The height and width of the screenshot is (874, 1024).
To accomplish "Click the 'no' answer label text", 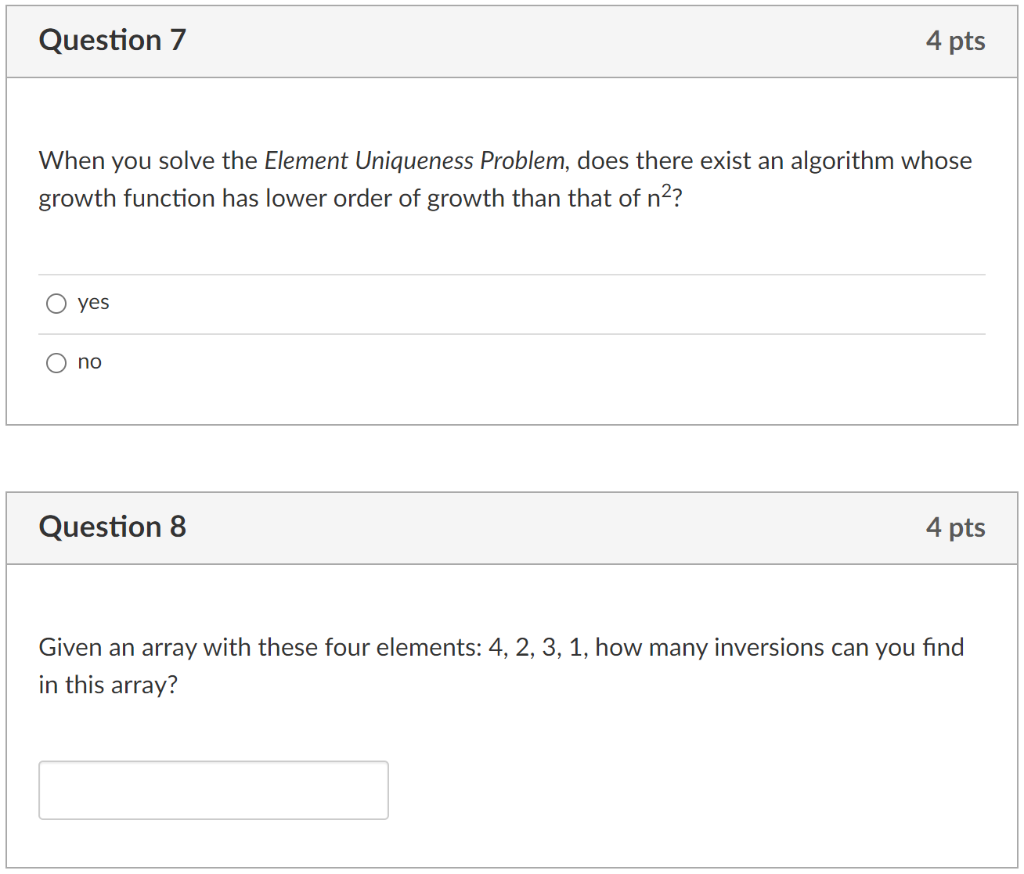I will pos(91,362).
